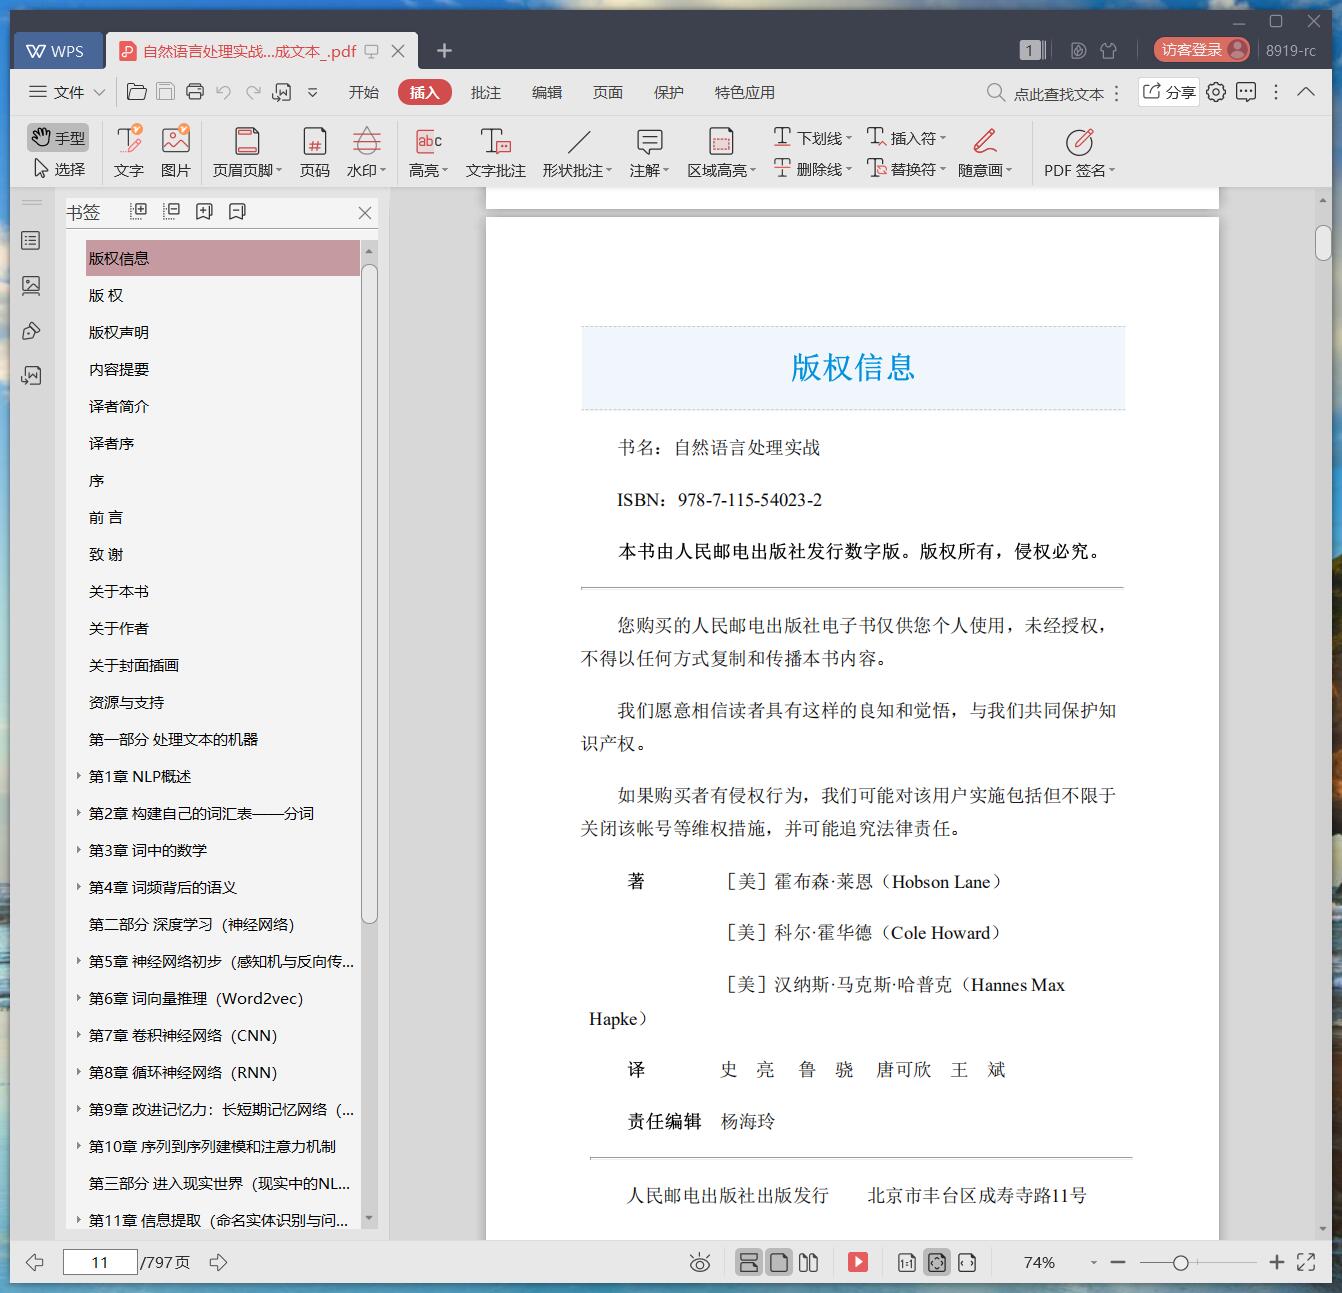Viewport: 1342px width, 1293px height.
Task: Enable continuous scrolling view
Action: point(748,1262)
